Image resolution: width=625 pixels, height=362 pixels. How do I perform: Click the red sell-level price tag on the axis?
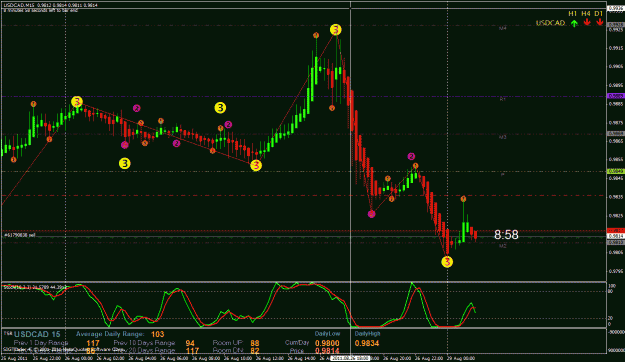(616, 230)
